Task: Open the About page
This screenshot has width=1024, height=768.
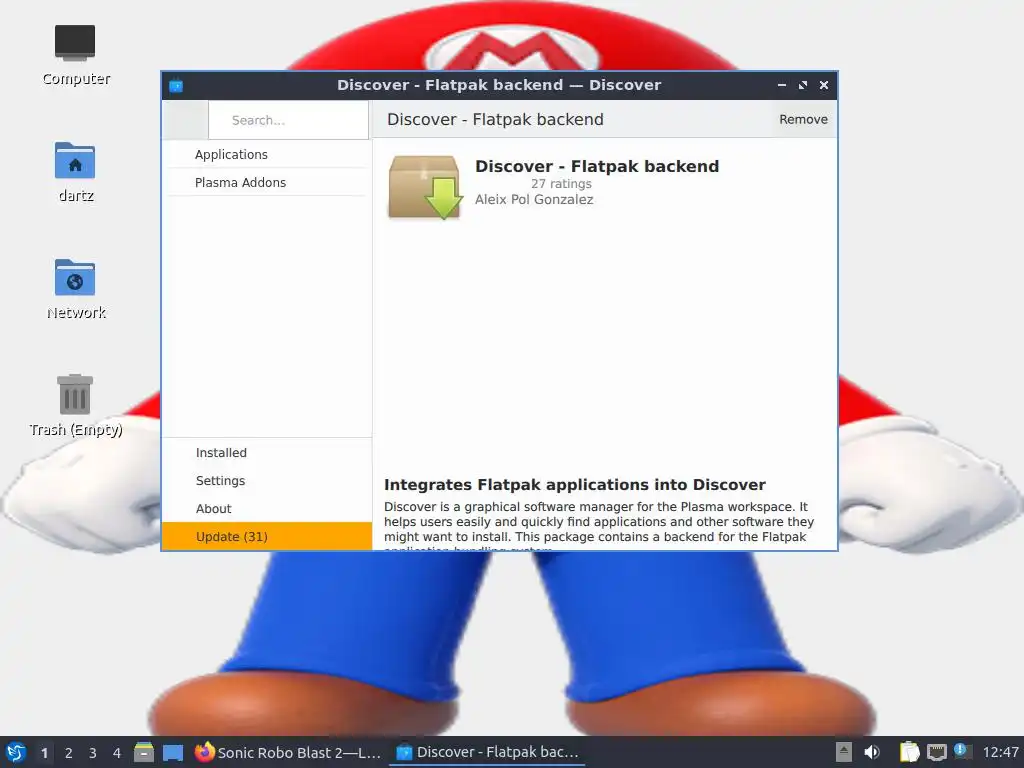Action: pyautogui.click(x=266, y=509)
